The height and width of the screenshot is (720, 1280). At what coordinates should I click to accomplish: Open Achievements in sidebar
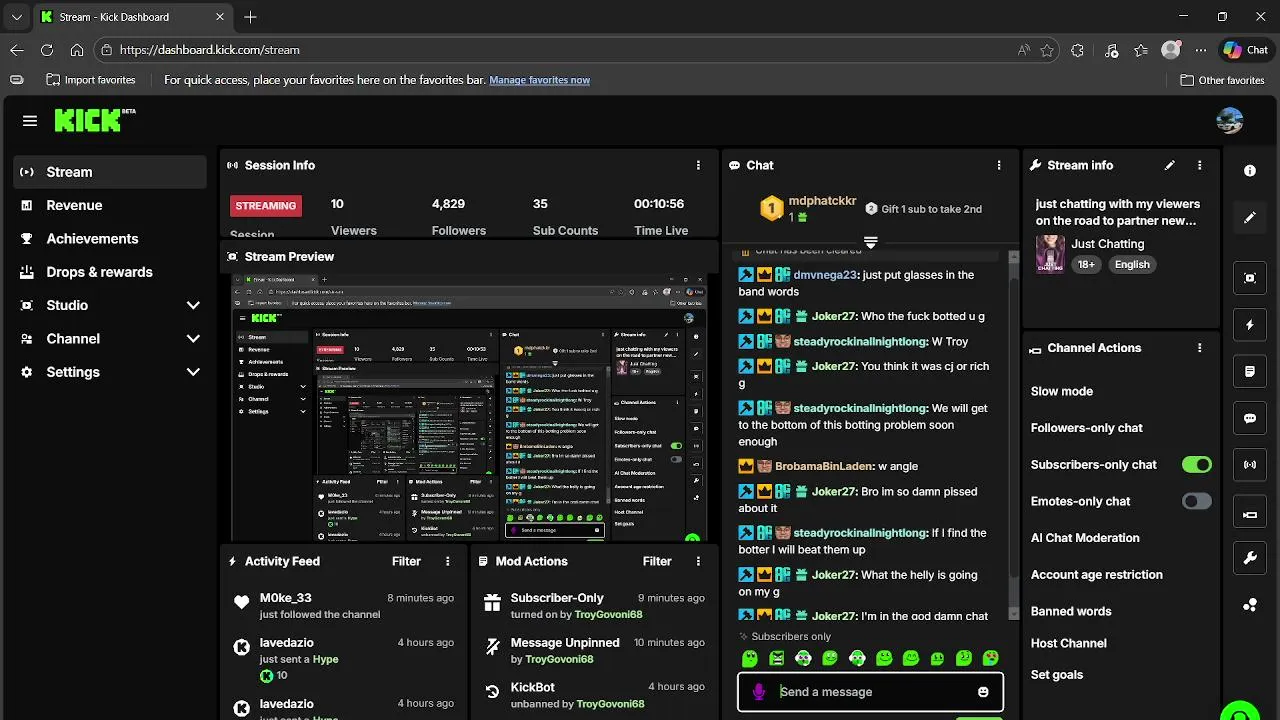pos(110,238)
